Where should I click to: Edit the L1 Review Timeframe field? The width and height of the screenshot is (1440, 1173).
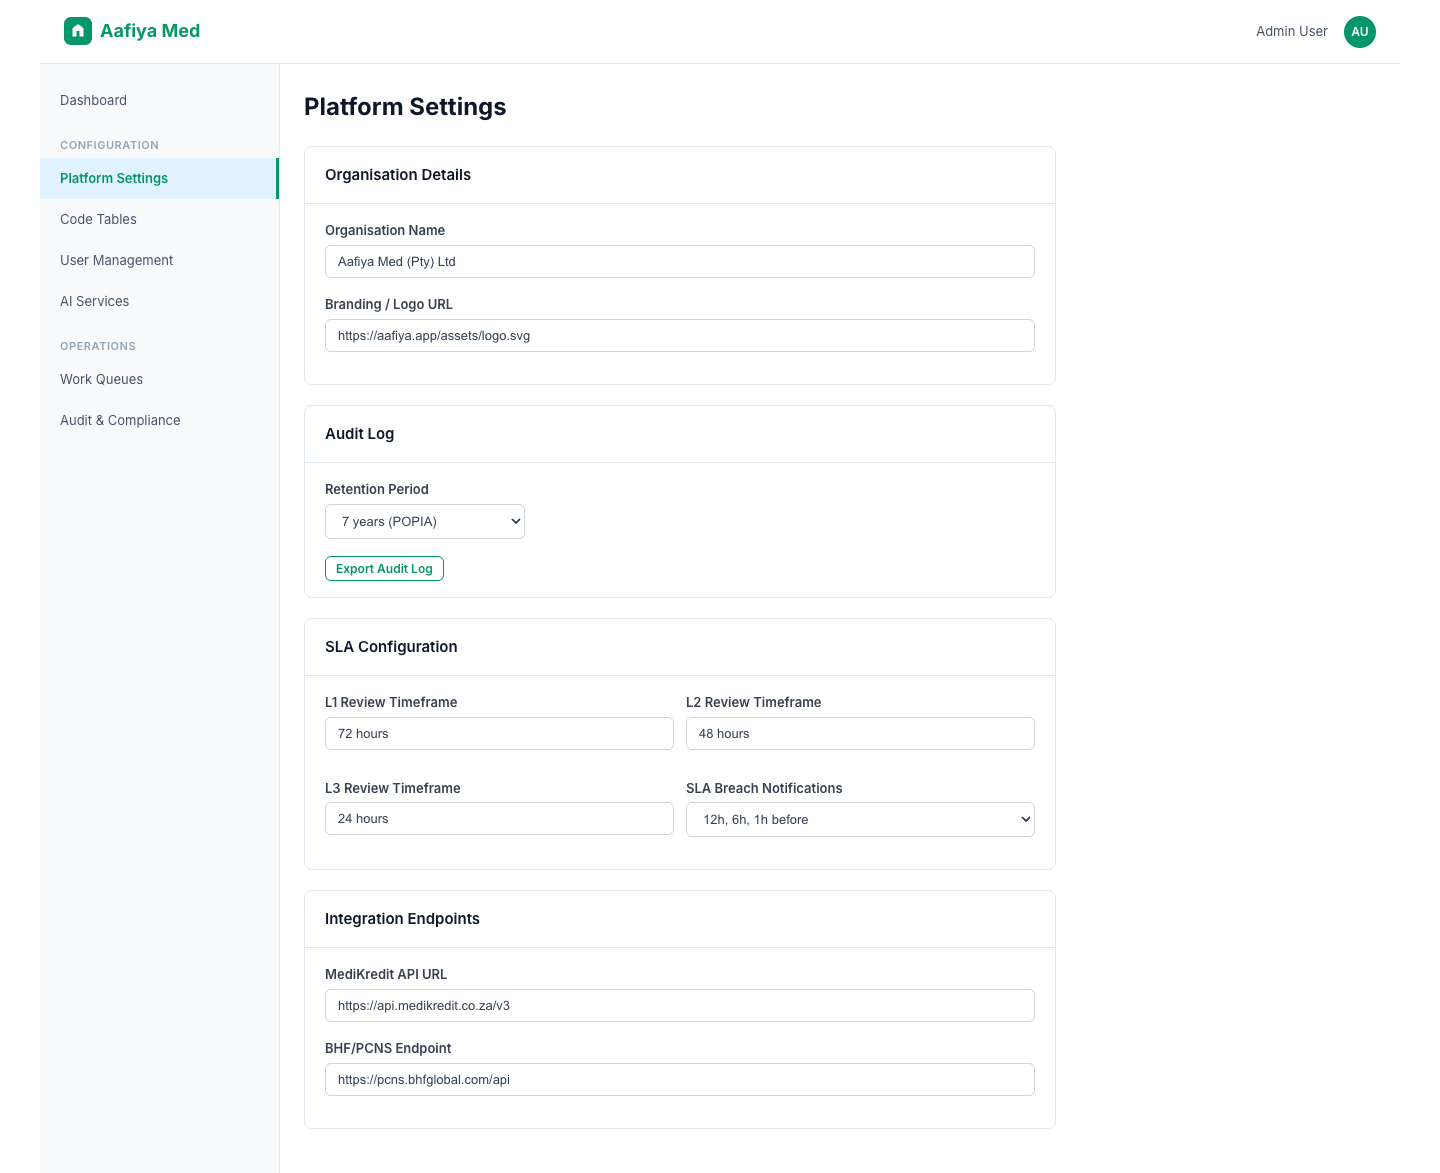(x=499, y=734)
